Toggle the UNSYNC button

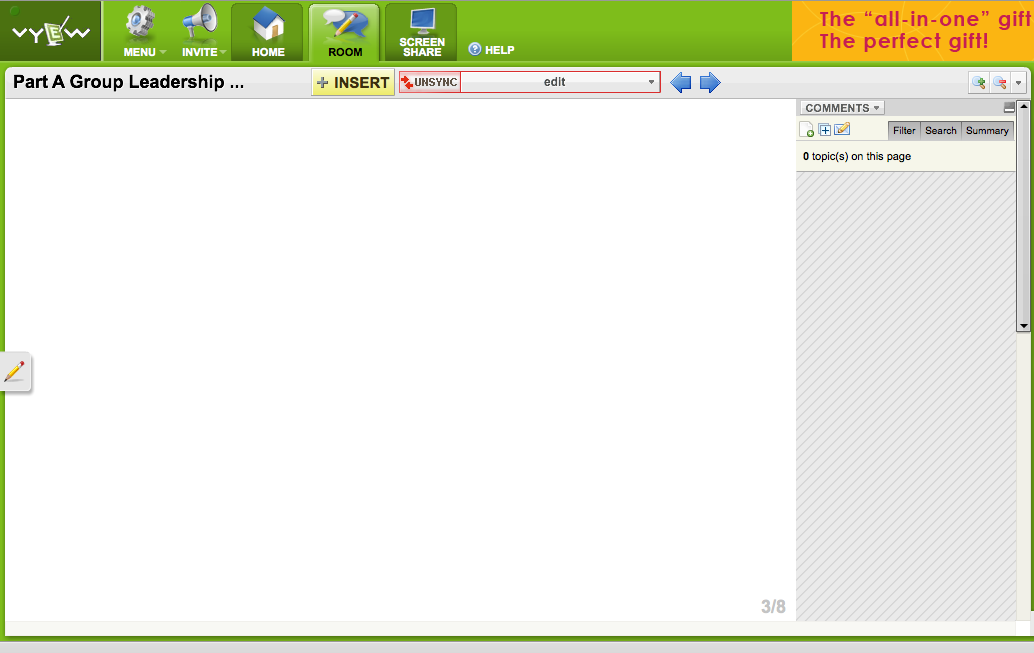click(430, 82)
